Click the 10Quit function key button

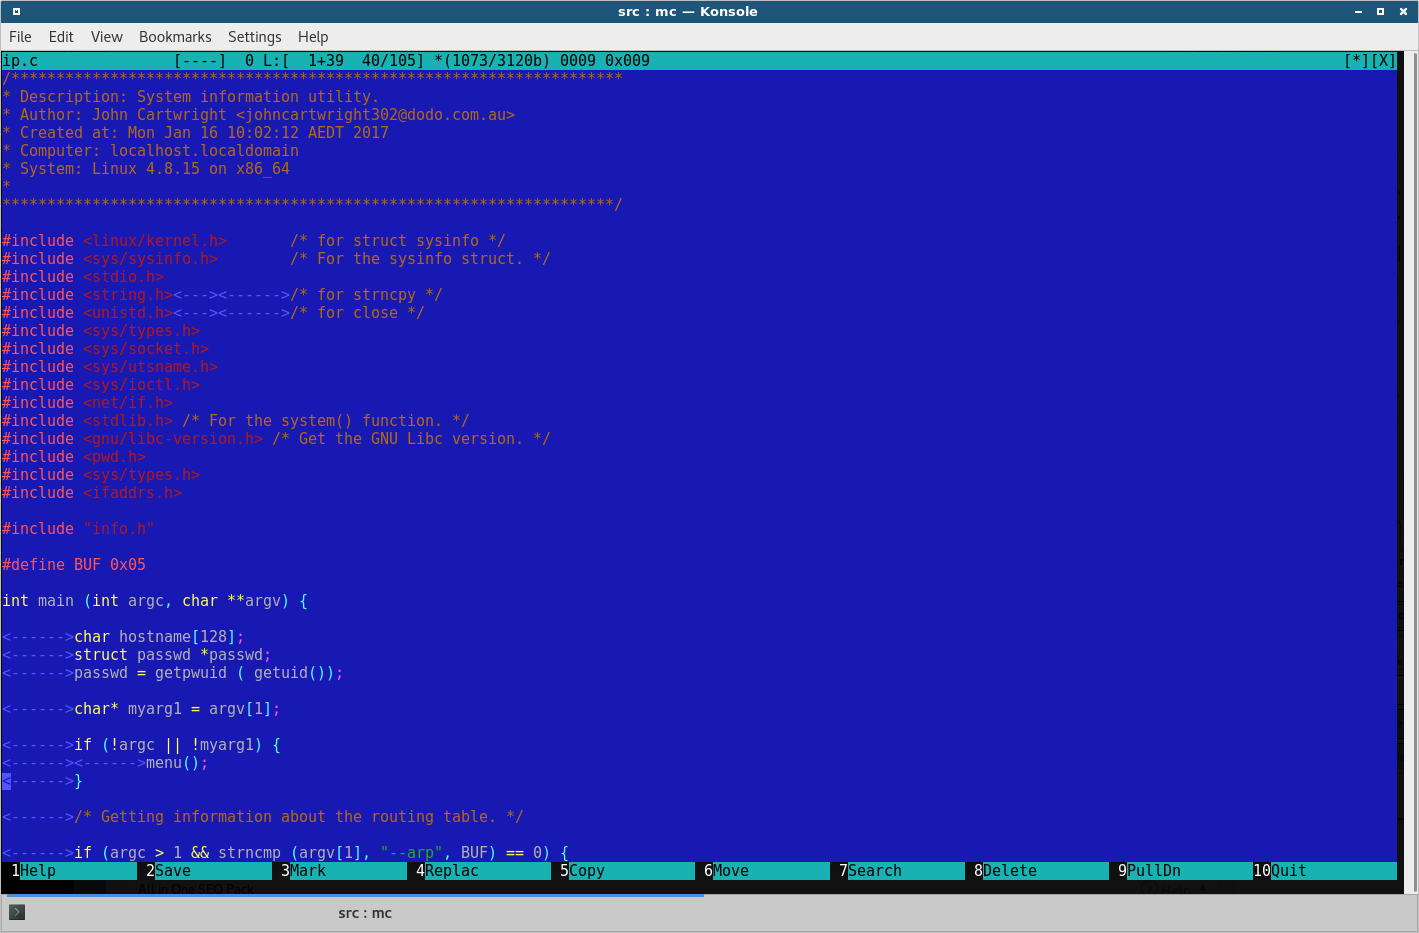pyautogui.click(x=1325, y=871)
